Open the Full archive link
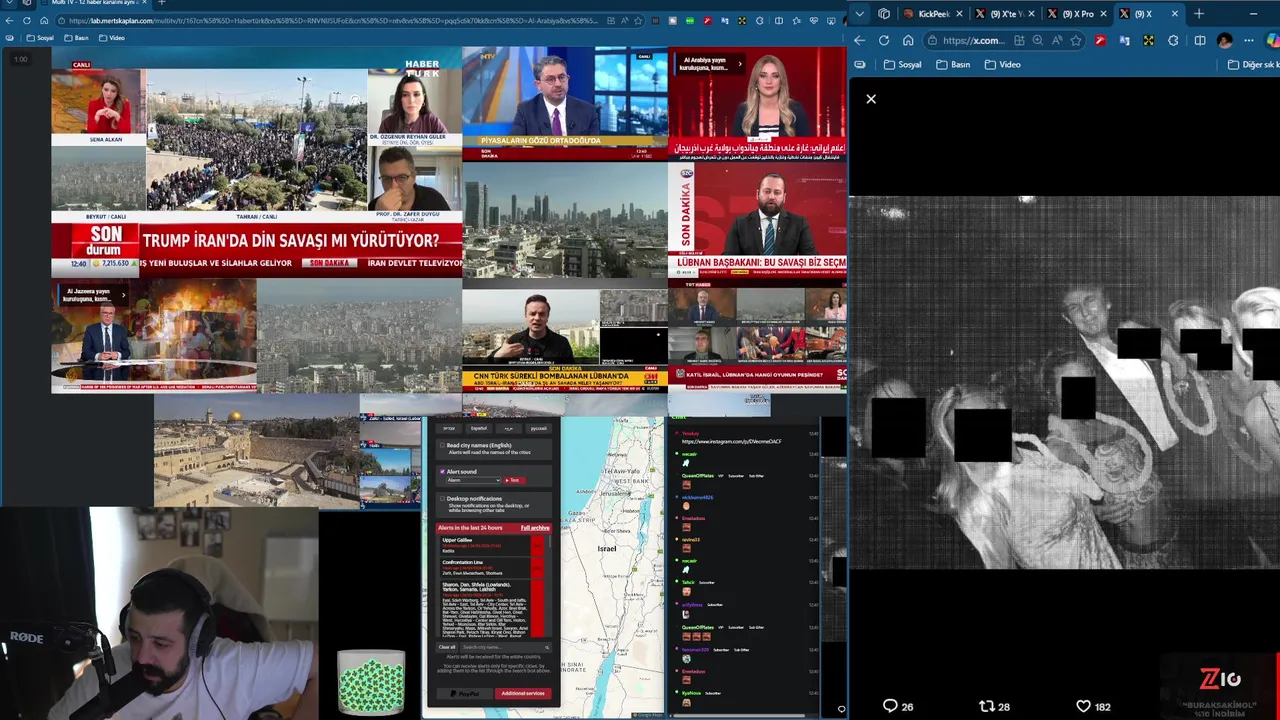The height and width of the screenshot is (720, 1280). tap(535, 528)
